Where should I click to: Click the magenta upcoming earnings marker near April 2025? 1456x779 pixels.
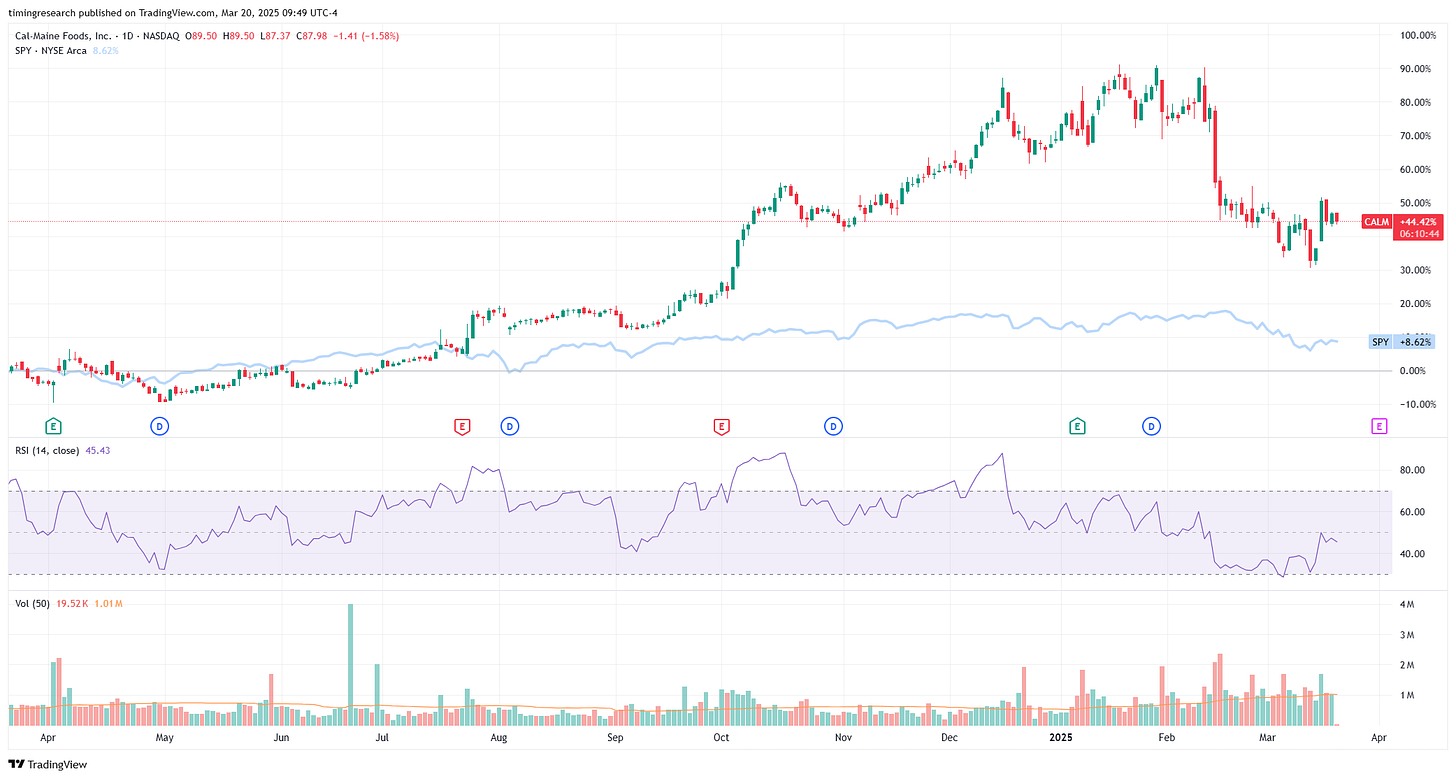(x=1379, y=427)
